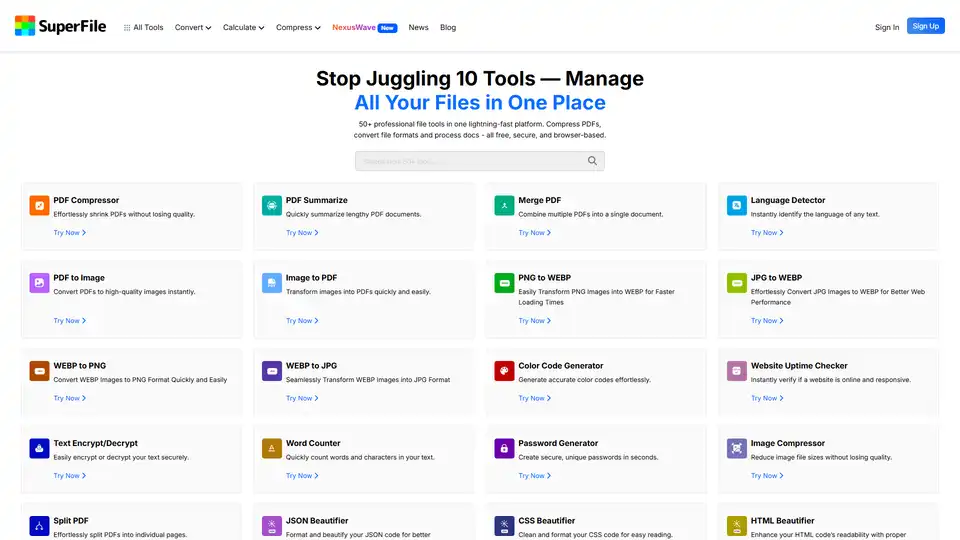Click the SuperFile logo
Screen dimensions: 960x540
tap(61, 27)
